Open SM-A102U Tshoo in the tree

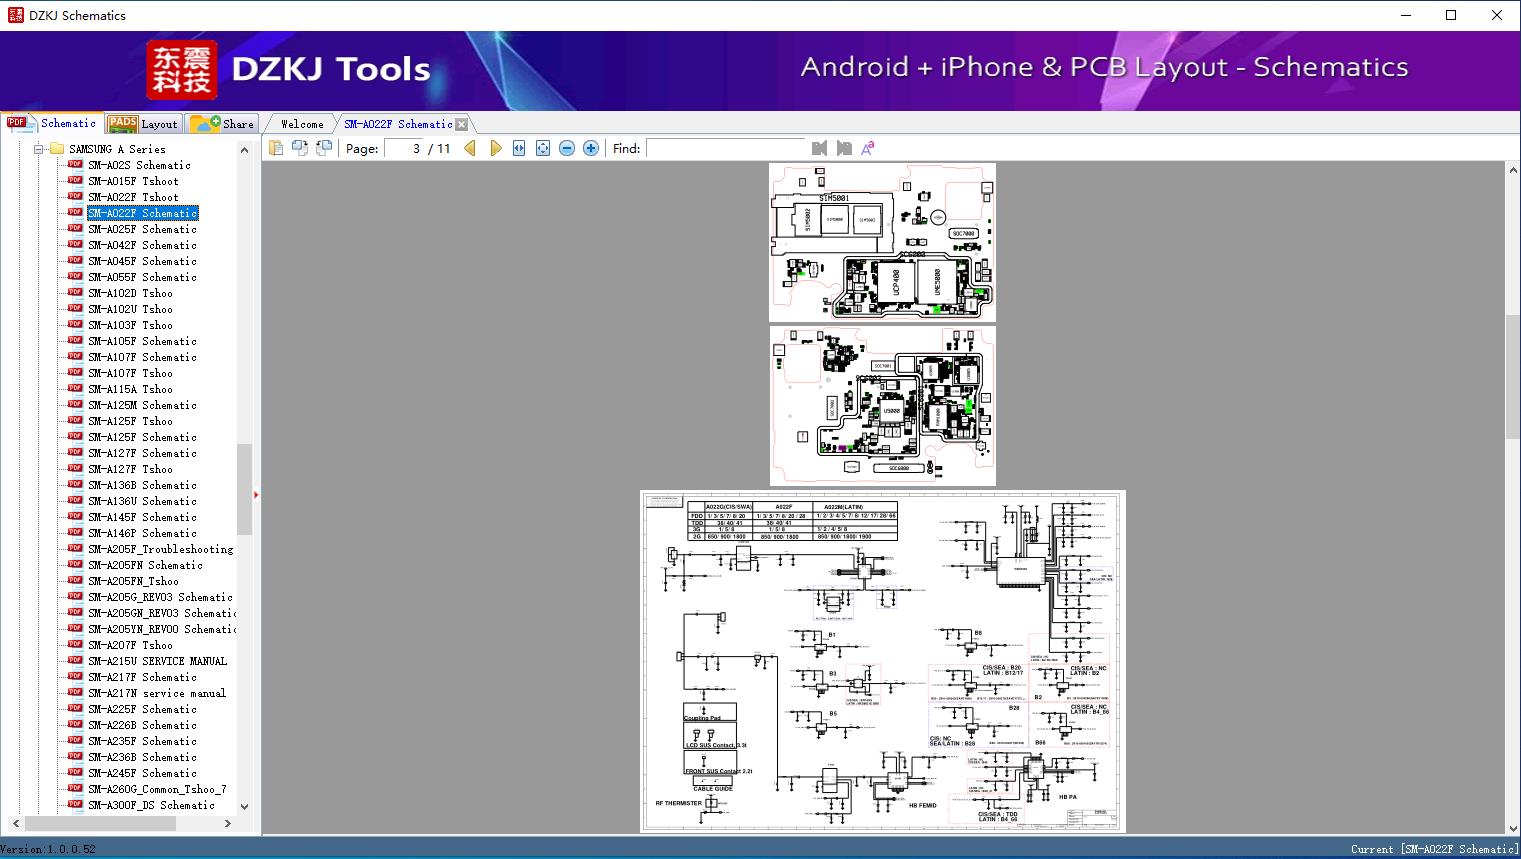pyautogui.click(x=130, y=309)
